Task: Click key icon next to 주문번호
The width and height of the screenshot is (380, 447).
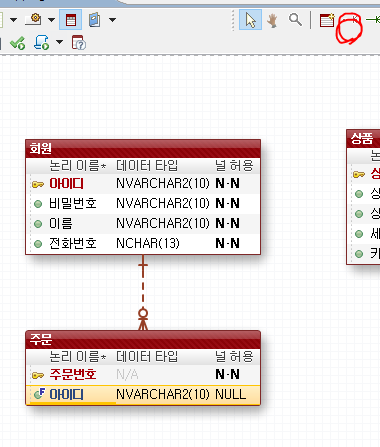Action: pyautogui.click(x=38, y=375)
